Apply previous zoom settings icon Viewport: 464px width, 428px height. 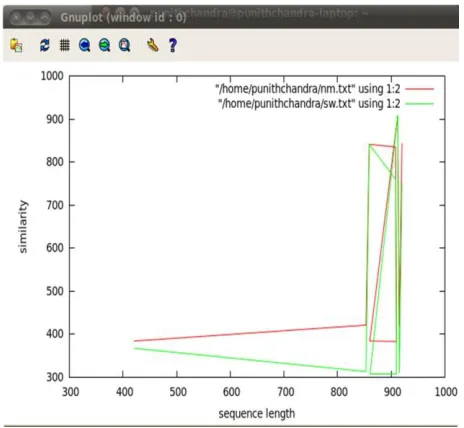click(85, 45)
